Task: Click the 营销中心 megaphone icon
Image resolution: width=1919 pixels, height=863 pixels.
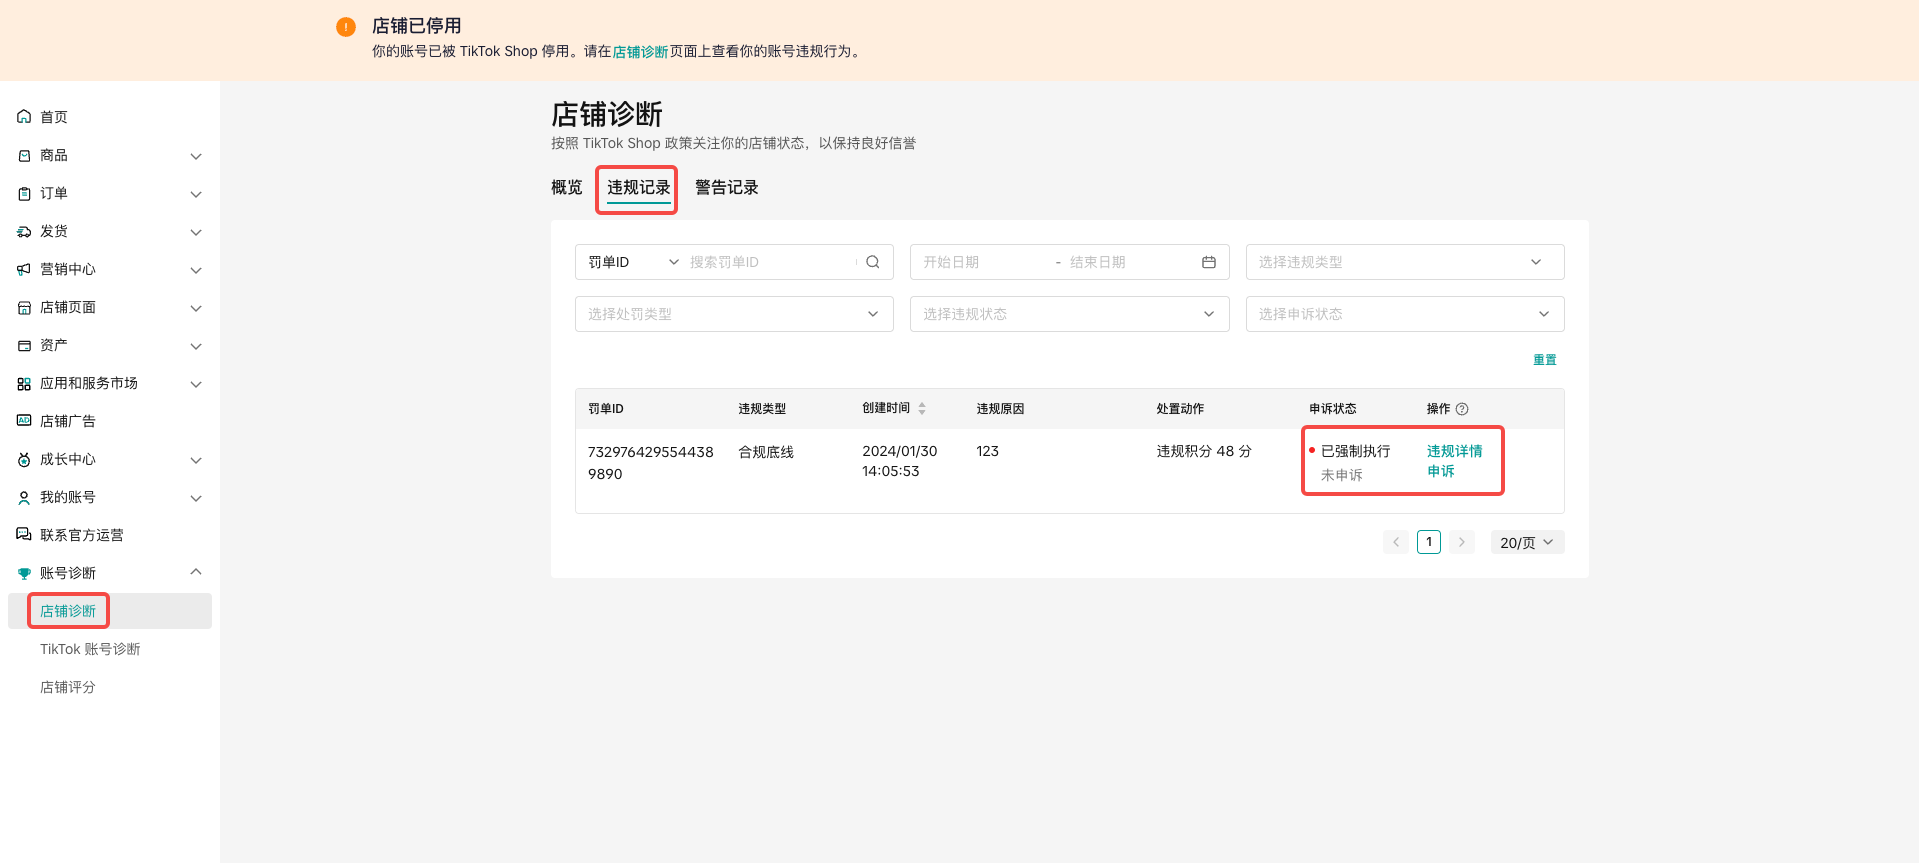Action: click(24, 269)
